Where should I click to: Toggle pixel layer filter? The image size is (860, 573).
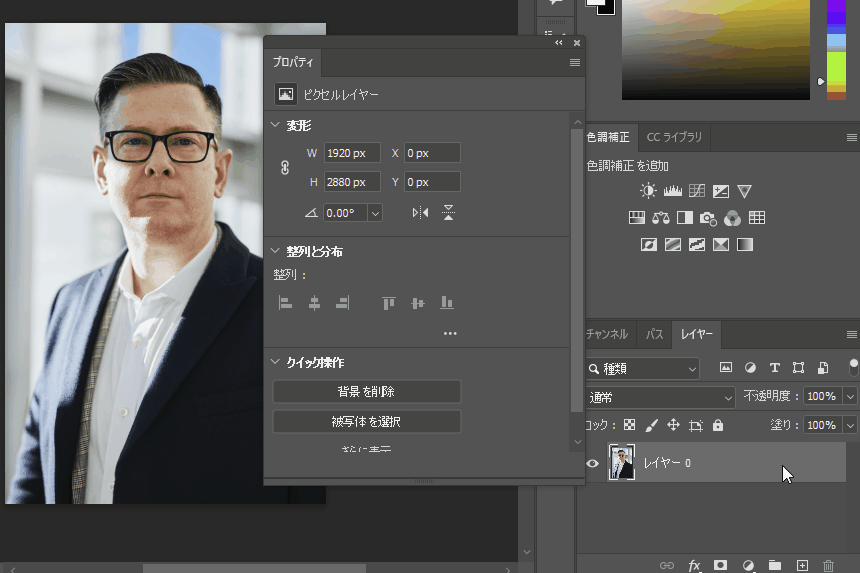pos(726,367)
